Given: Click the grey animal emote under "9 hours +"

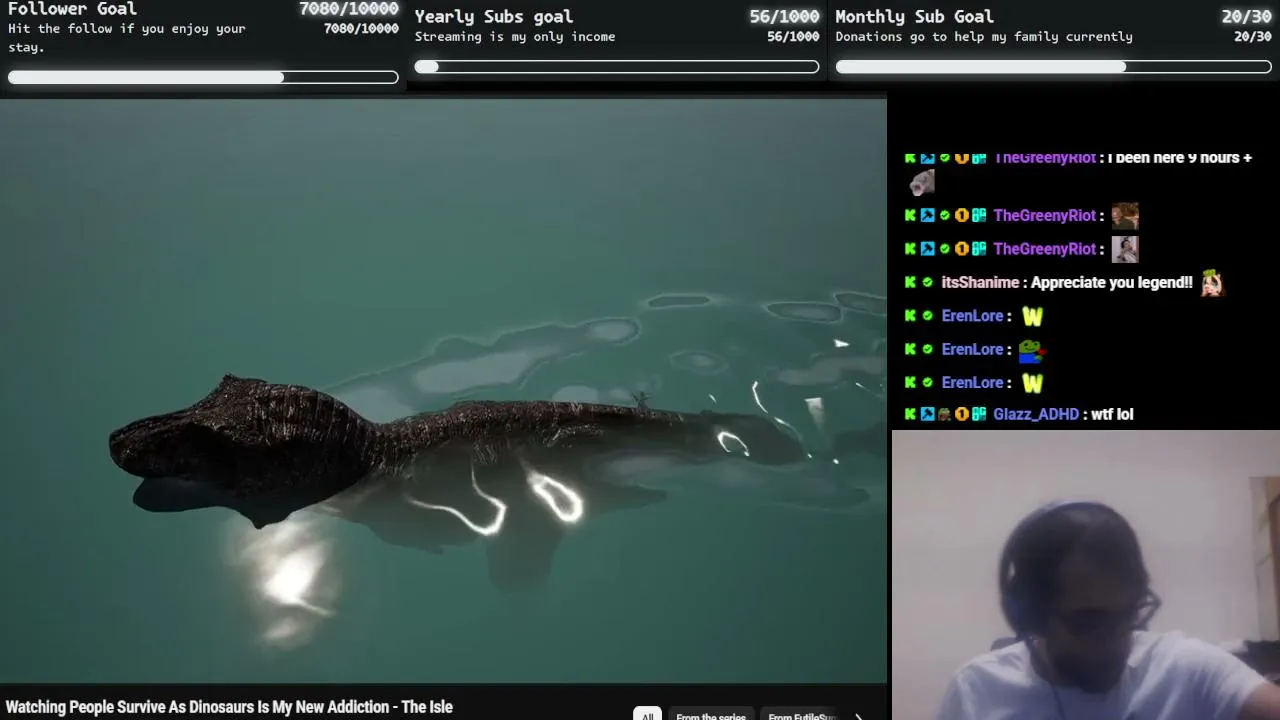Looking at the screenshot, I should tap(922, 182).
